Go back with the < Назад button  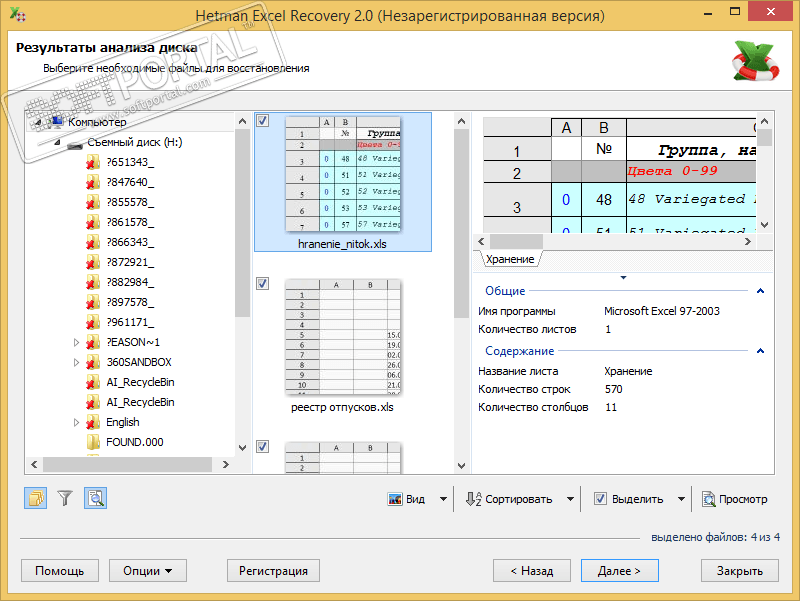(532, 570)
